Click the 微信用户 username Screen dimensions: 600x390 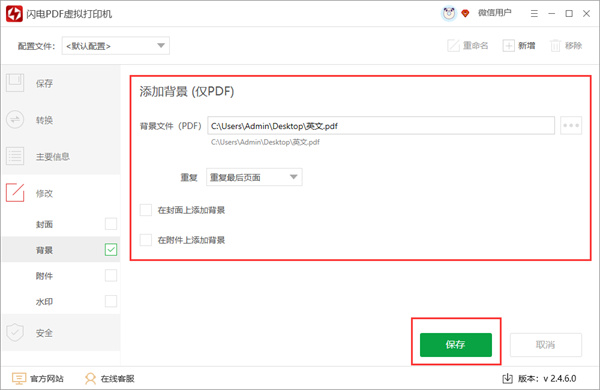click(x=494, y=13)
